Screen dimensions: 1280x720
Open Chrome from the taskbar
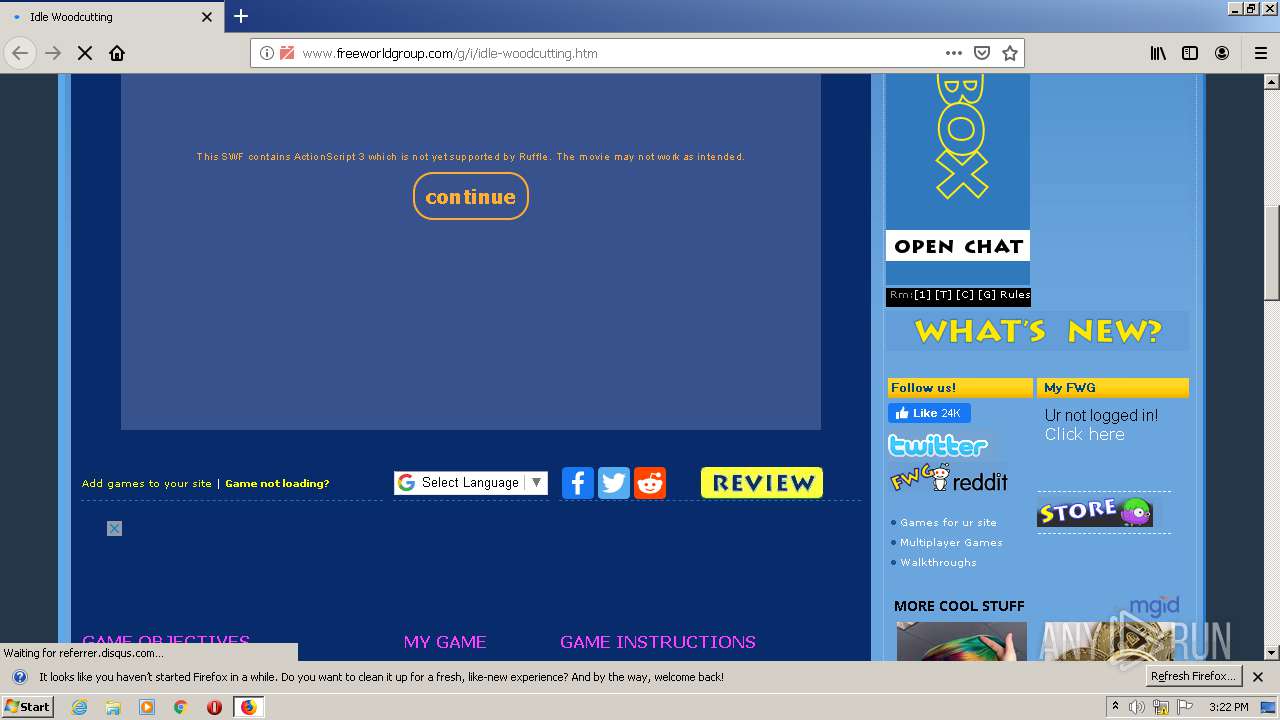coord(181,707)
